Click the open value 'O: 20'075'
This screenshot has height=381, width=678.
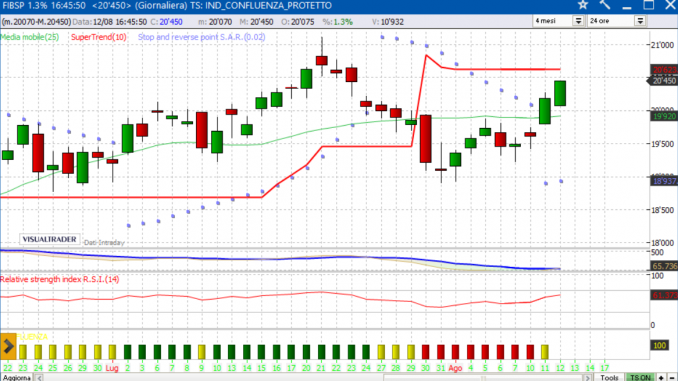(297, 22)
